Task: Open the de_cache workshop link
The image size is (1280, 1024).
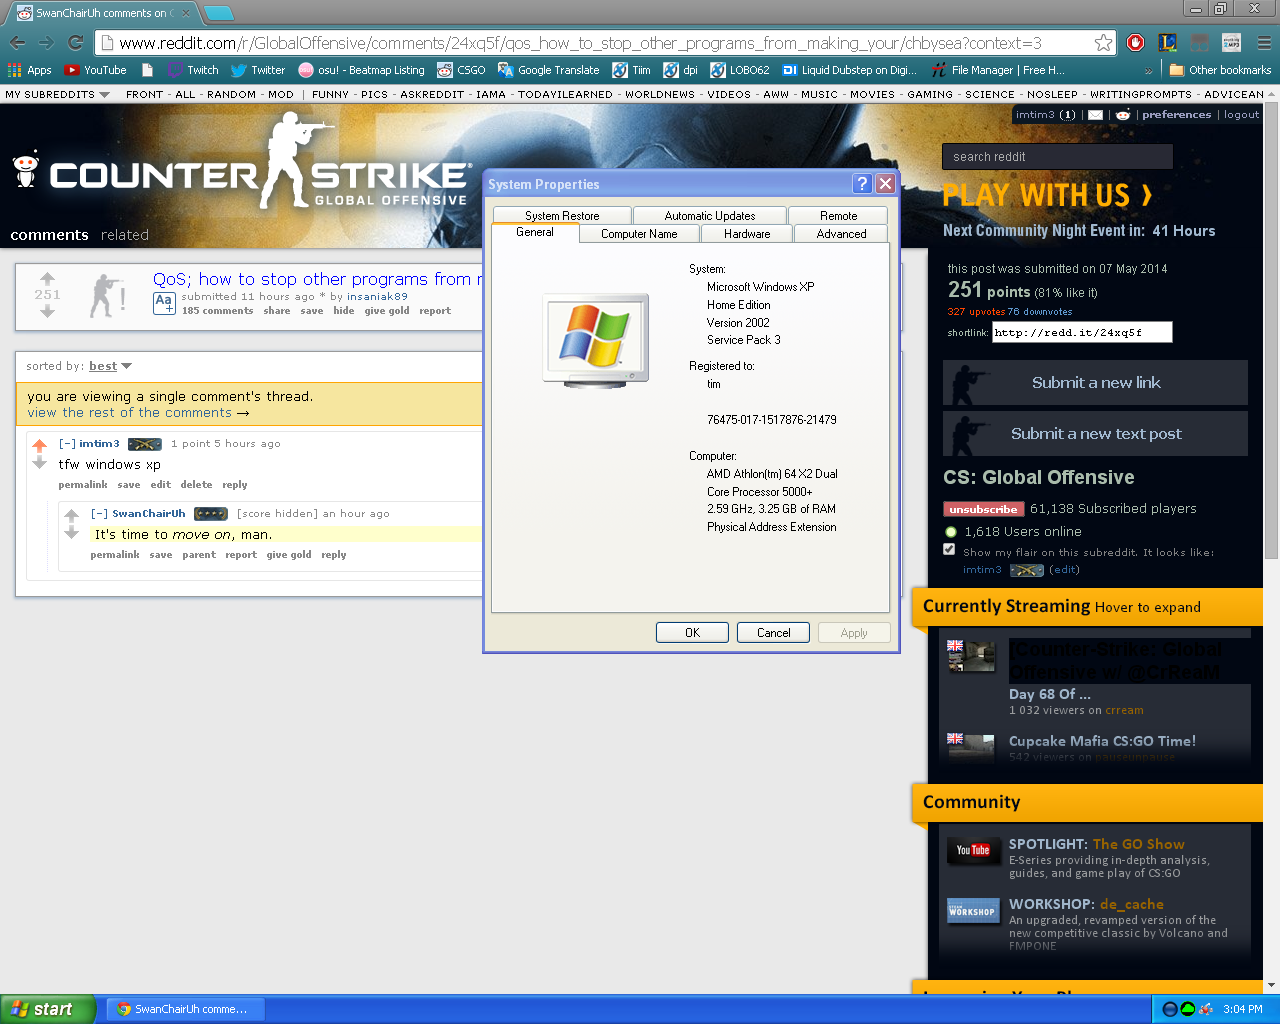Action: (1131, 904)
